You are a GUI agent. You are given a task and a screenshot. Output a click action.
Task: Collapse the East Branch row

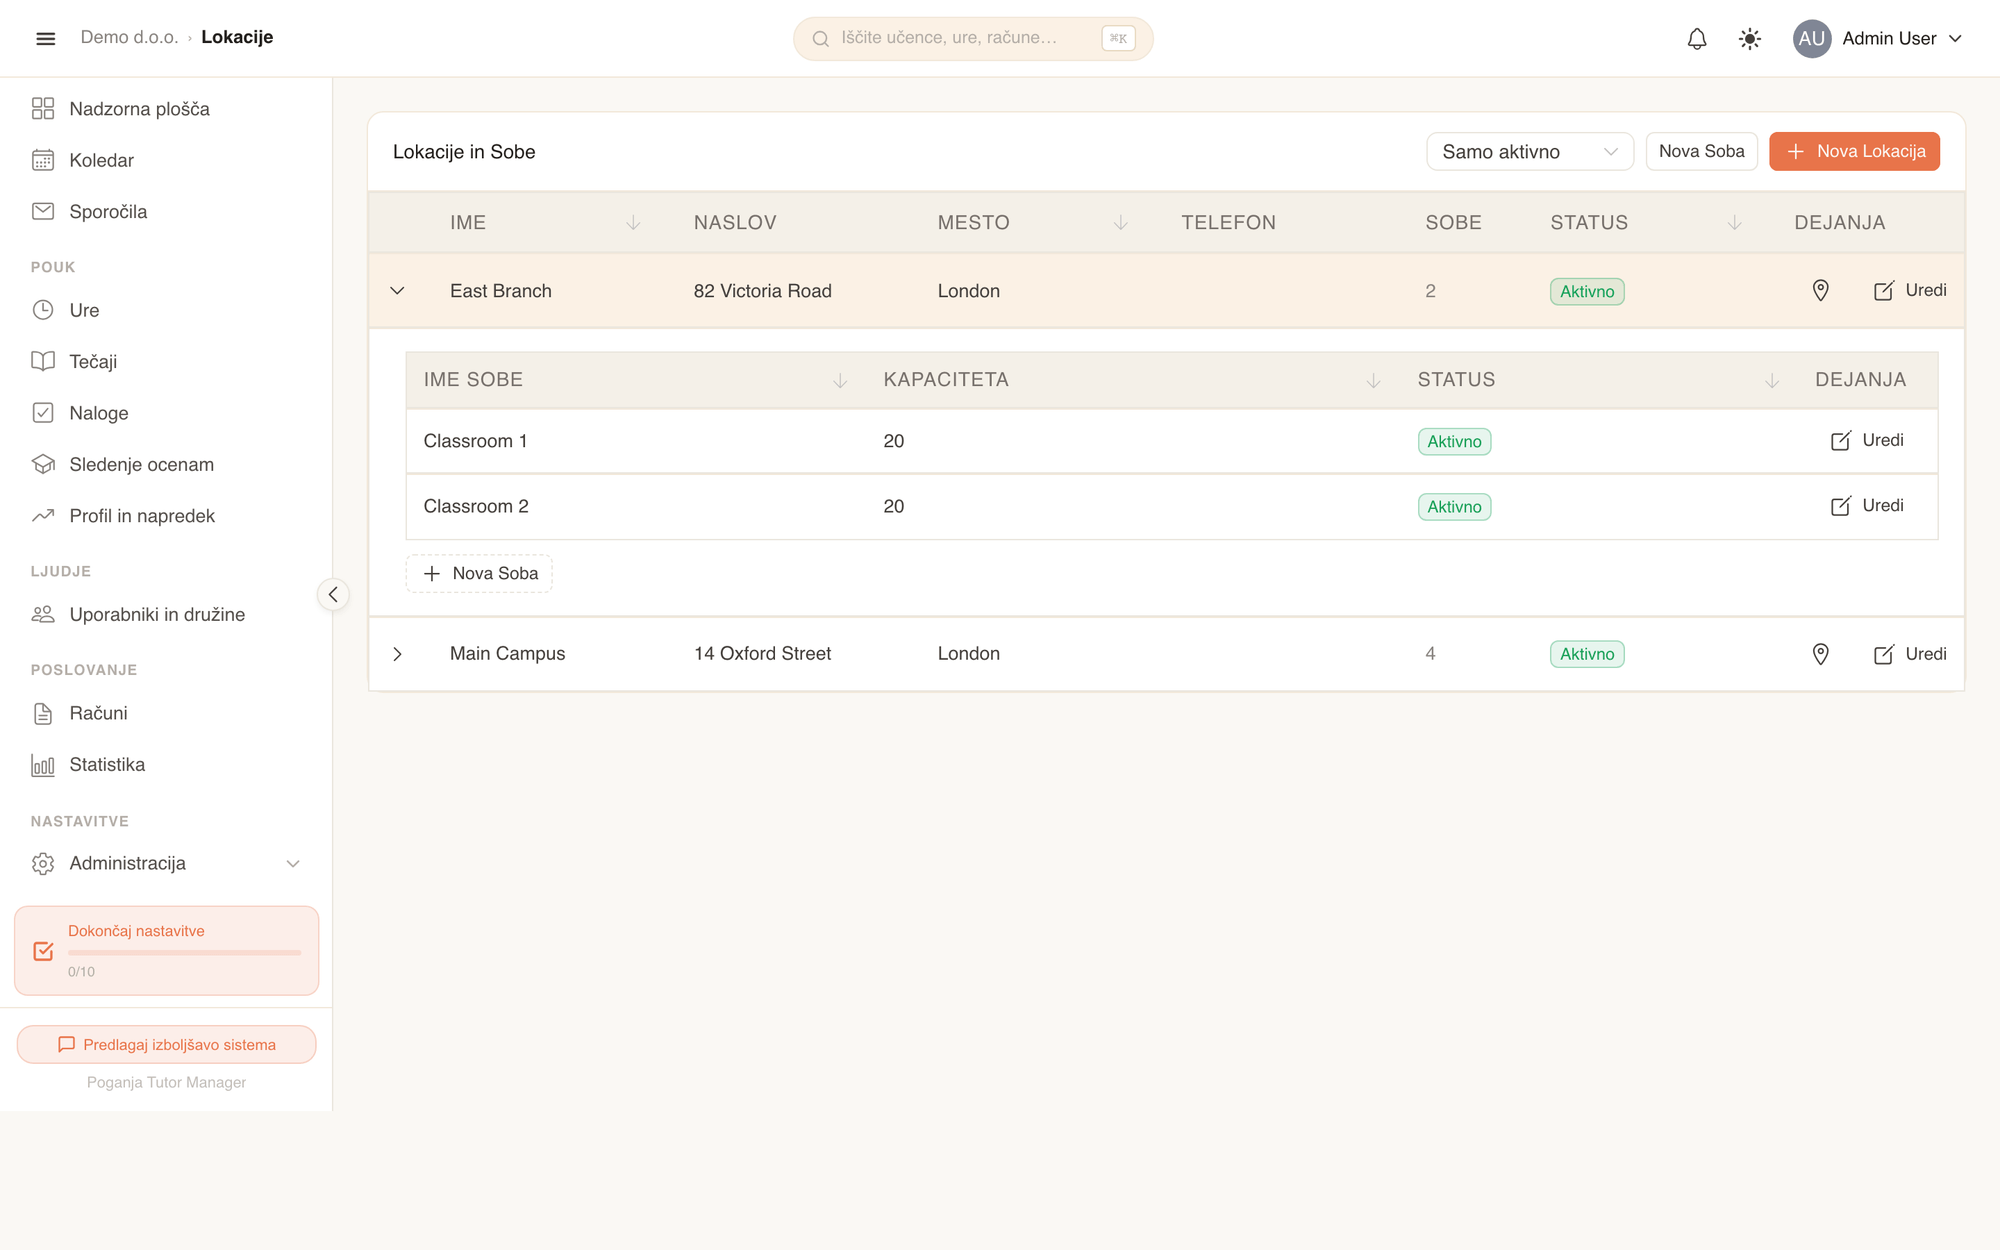(x=397, y=291)
